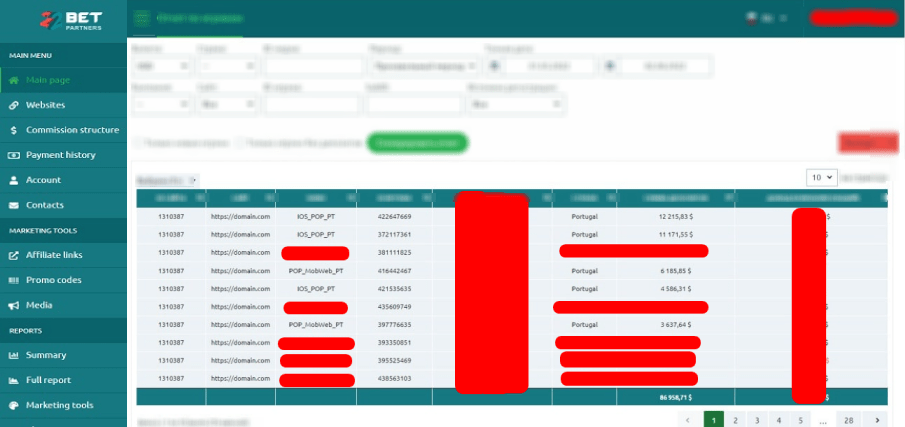Screen dimensions: 905x427
Task: Click the Media megaphone icon
Action: click(x=14, y=305)
